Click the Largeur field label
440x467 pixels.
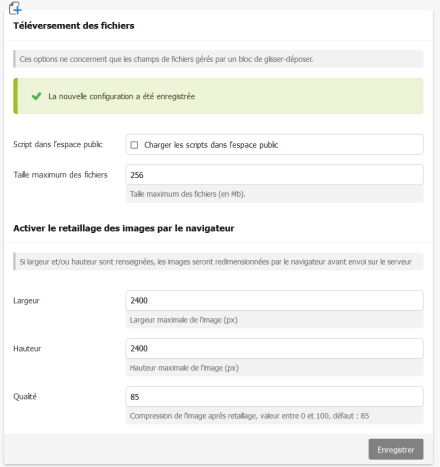26,301
